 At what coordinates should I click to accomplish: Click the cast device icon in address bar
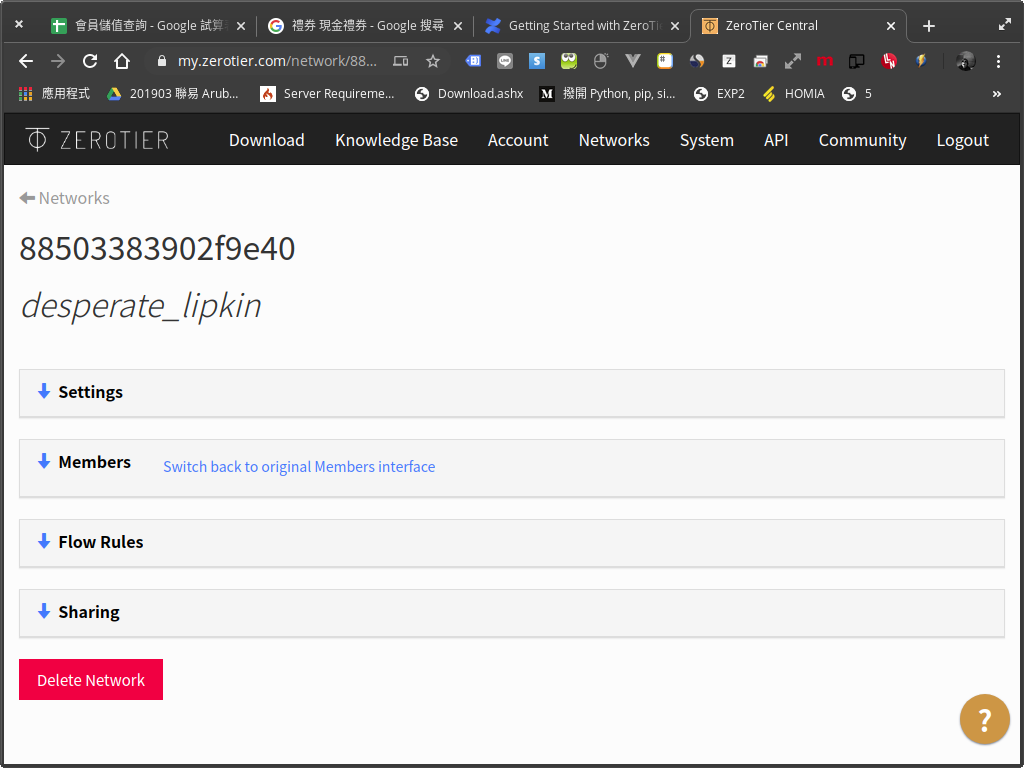400,61
